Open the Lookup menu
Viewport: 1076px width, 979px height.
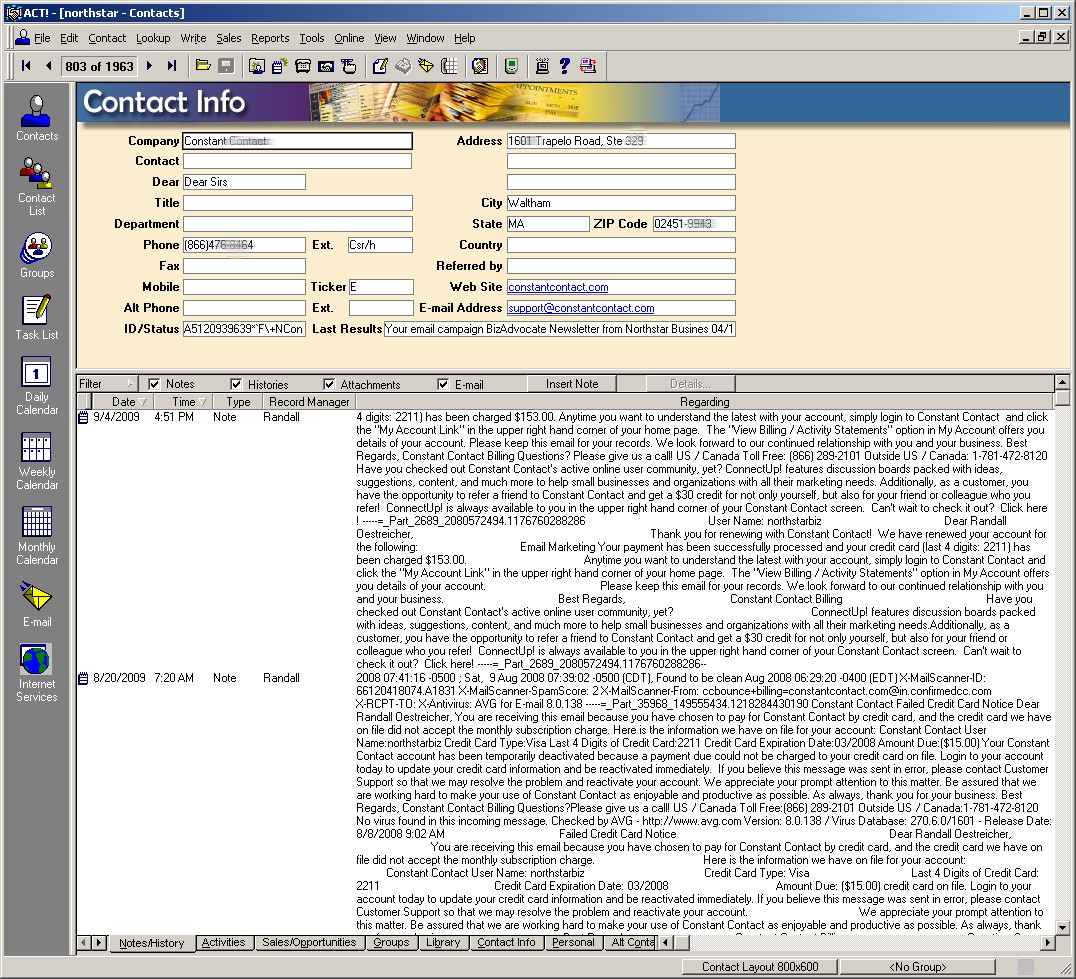[x=153, y=38]
